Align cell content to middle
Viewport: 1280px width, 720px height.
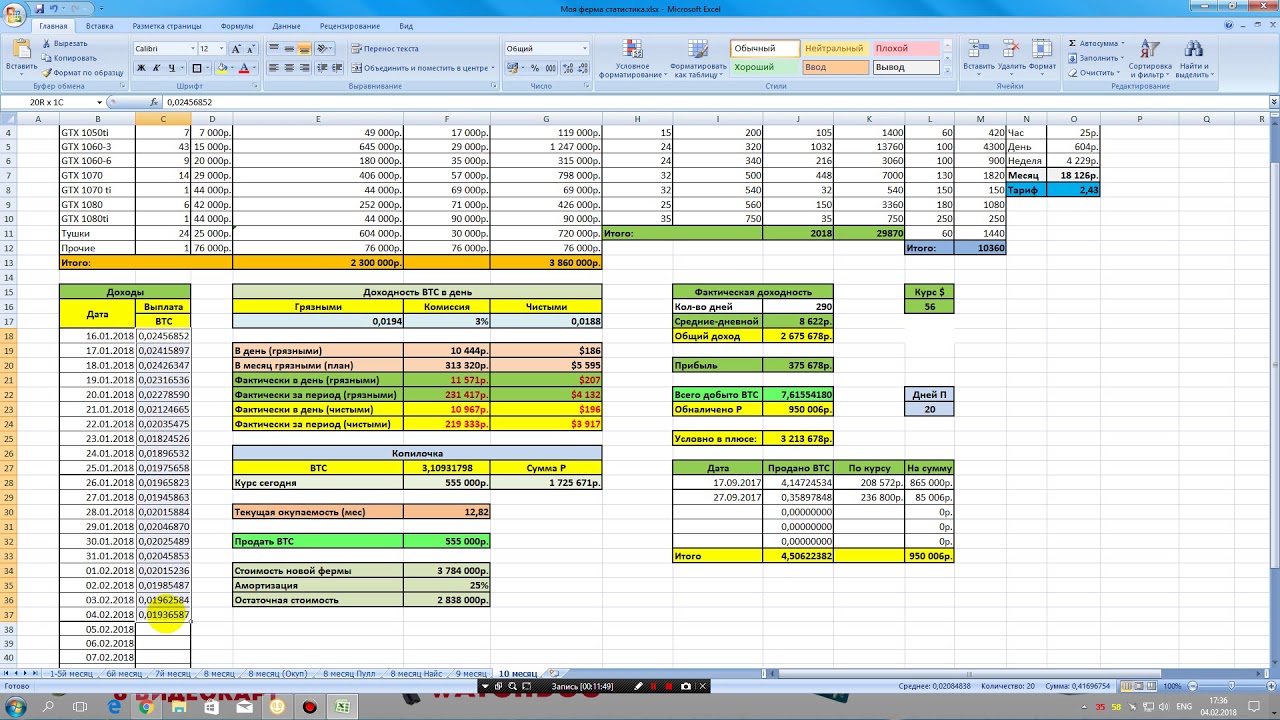tap(289, 48)
